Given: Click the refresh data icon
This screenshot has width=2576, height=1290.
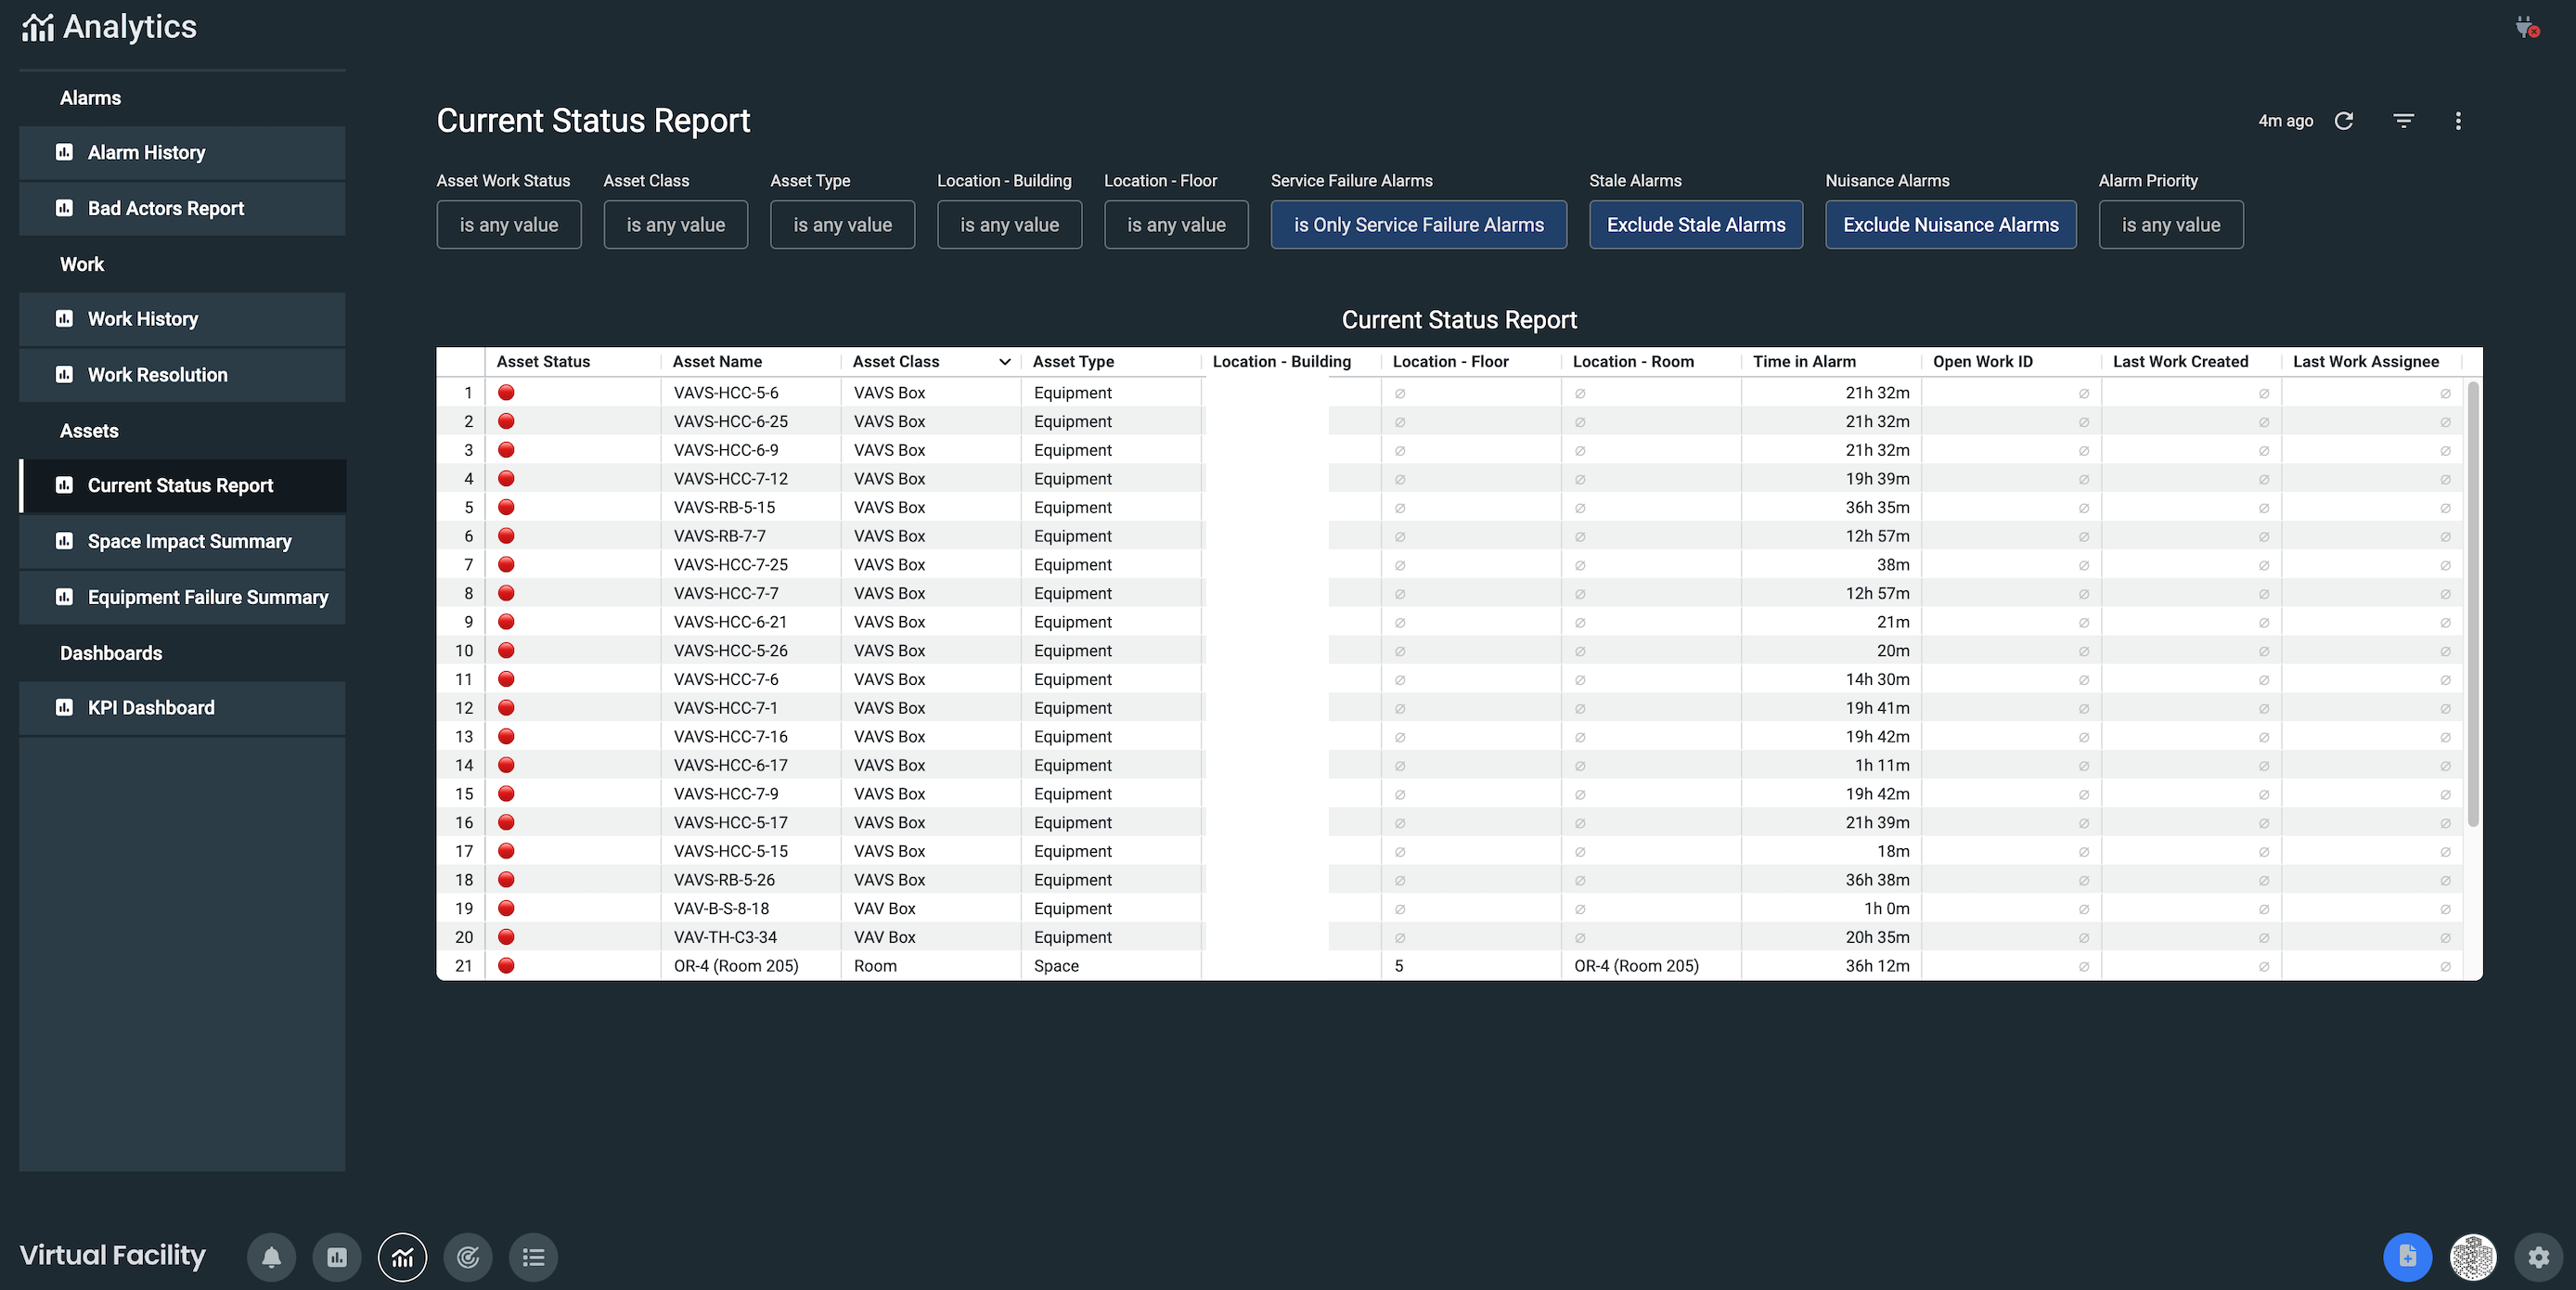Looking at the screenshot, I should coord(2344,121).
